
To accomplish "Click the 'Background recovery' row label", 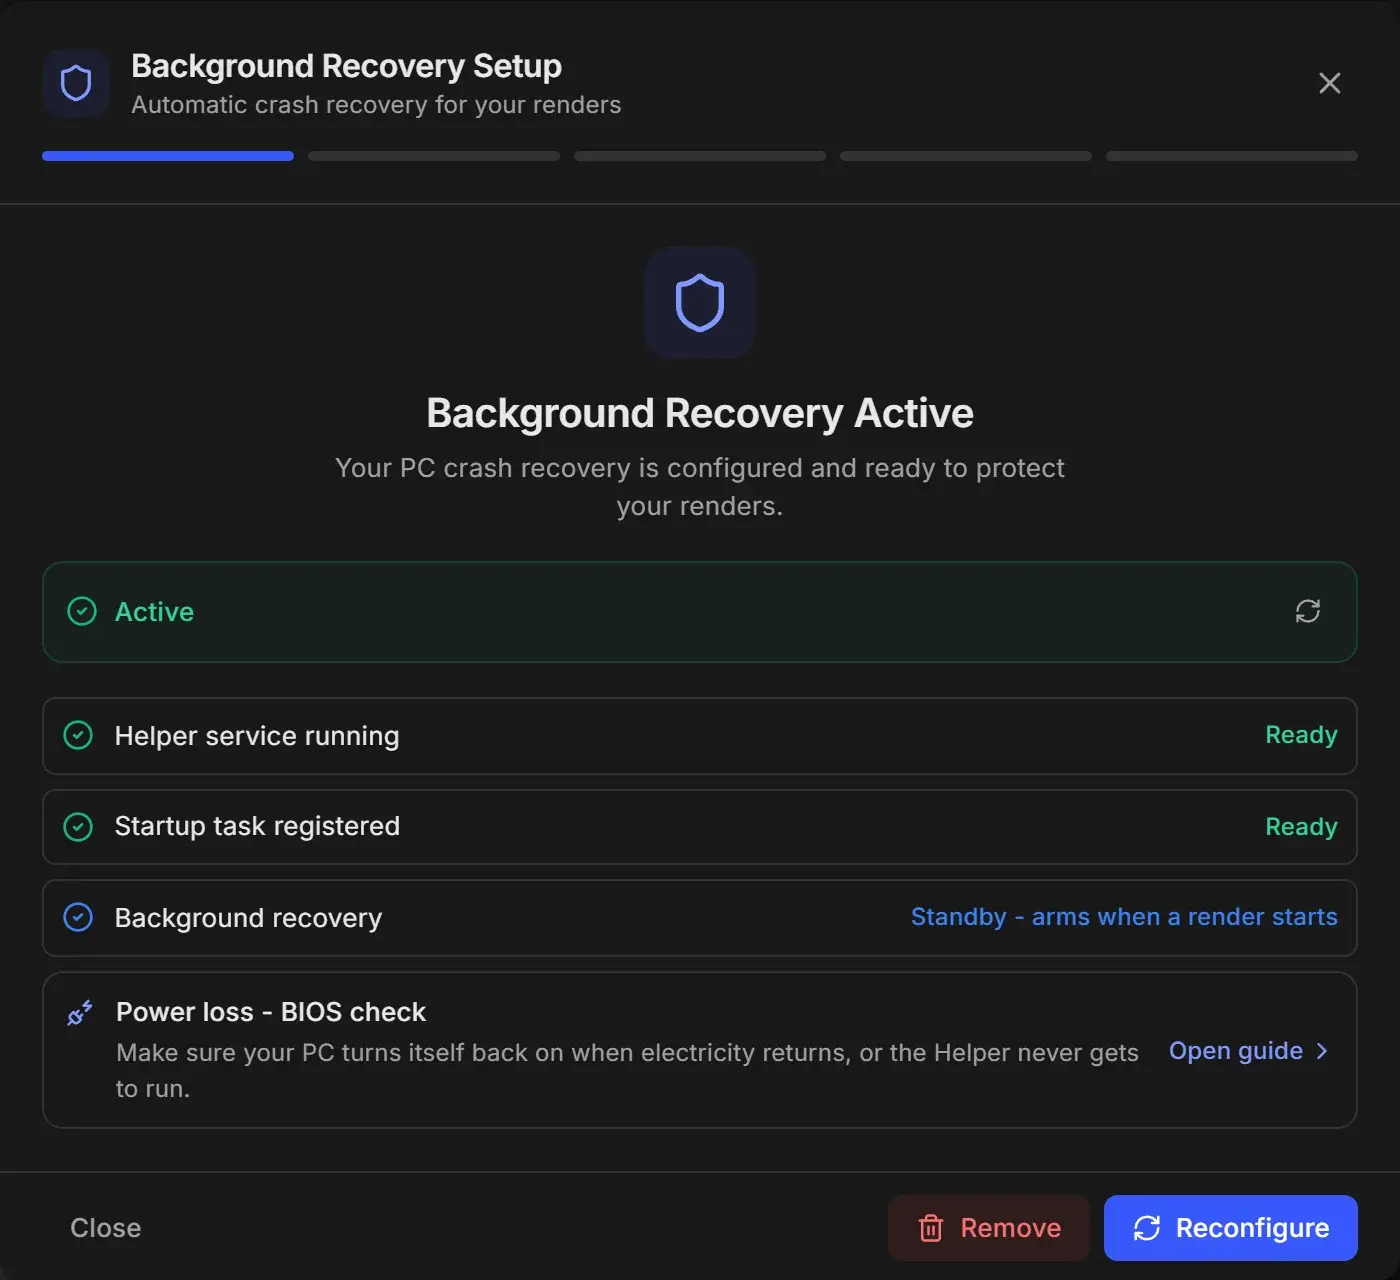I will click(x=248, y=918).
